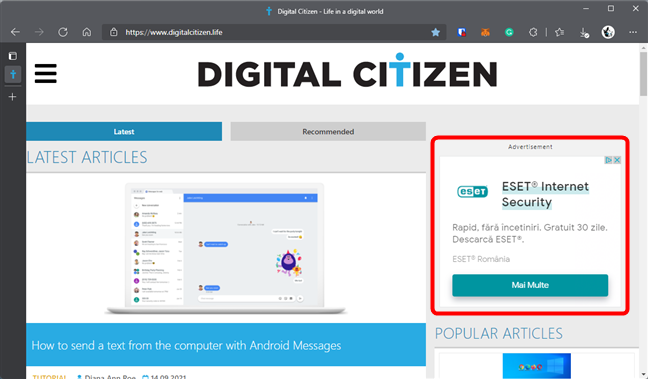Maximize the browser window
This screenshot has width=648, height=379.
(x=610, y=9)
